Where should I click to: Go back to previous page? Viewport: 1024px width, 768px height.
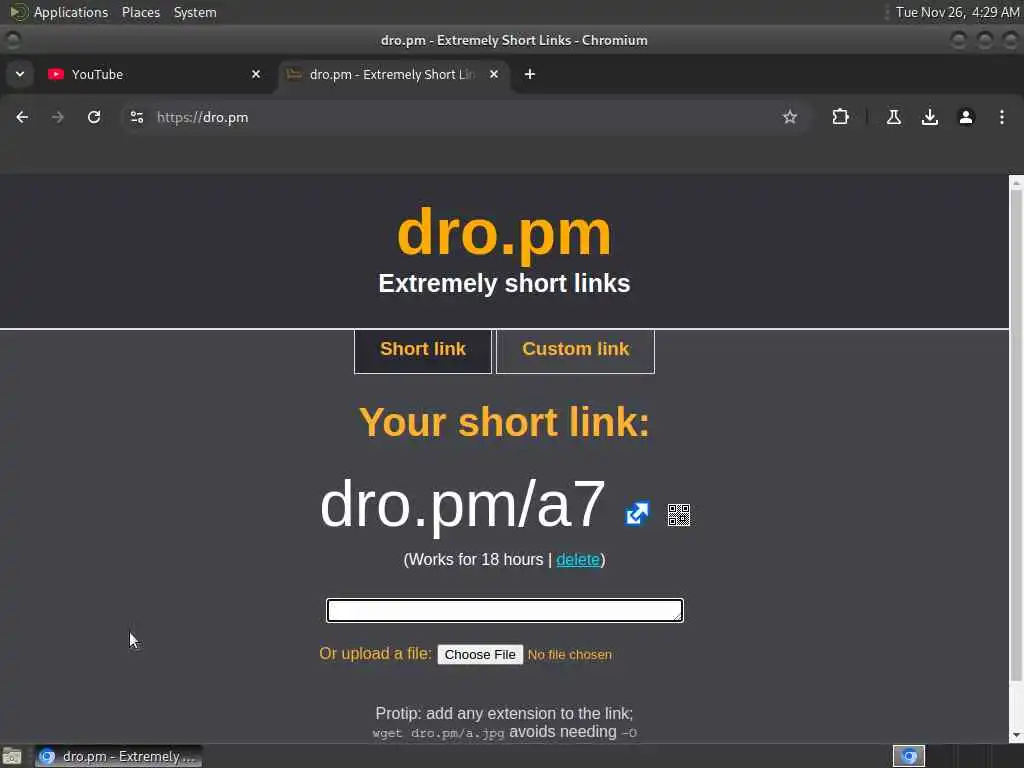22,117
